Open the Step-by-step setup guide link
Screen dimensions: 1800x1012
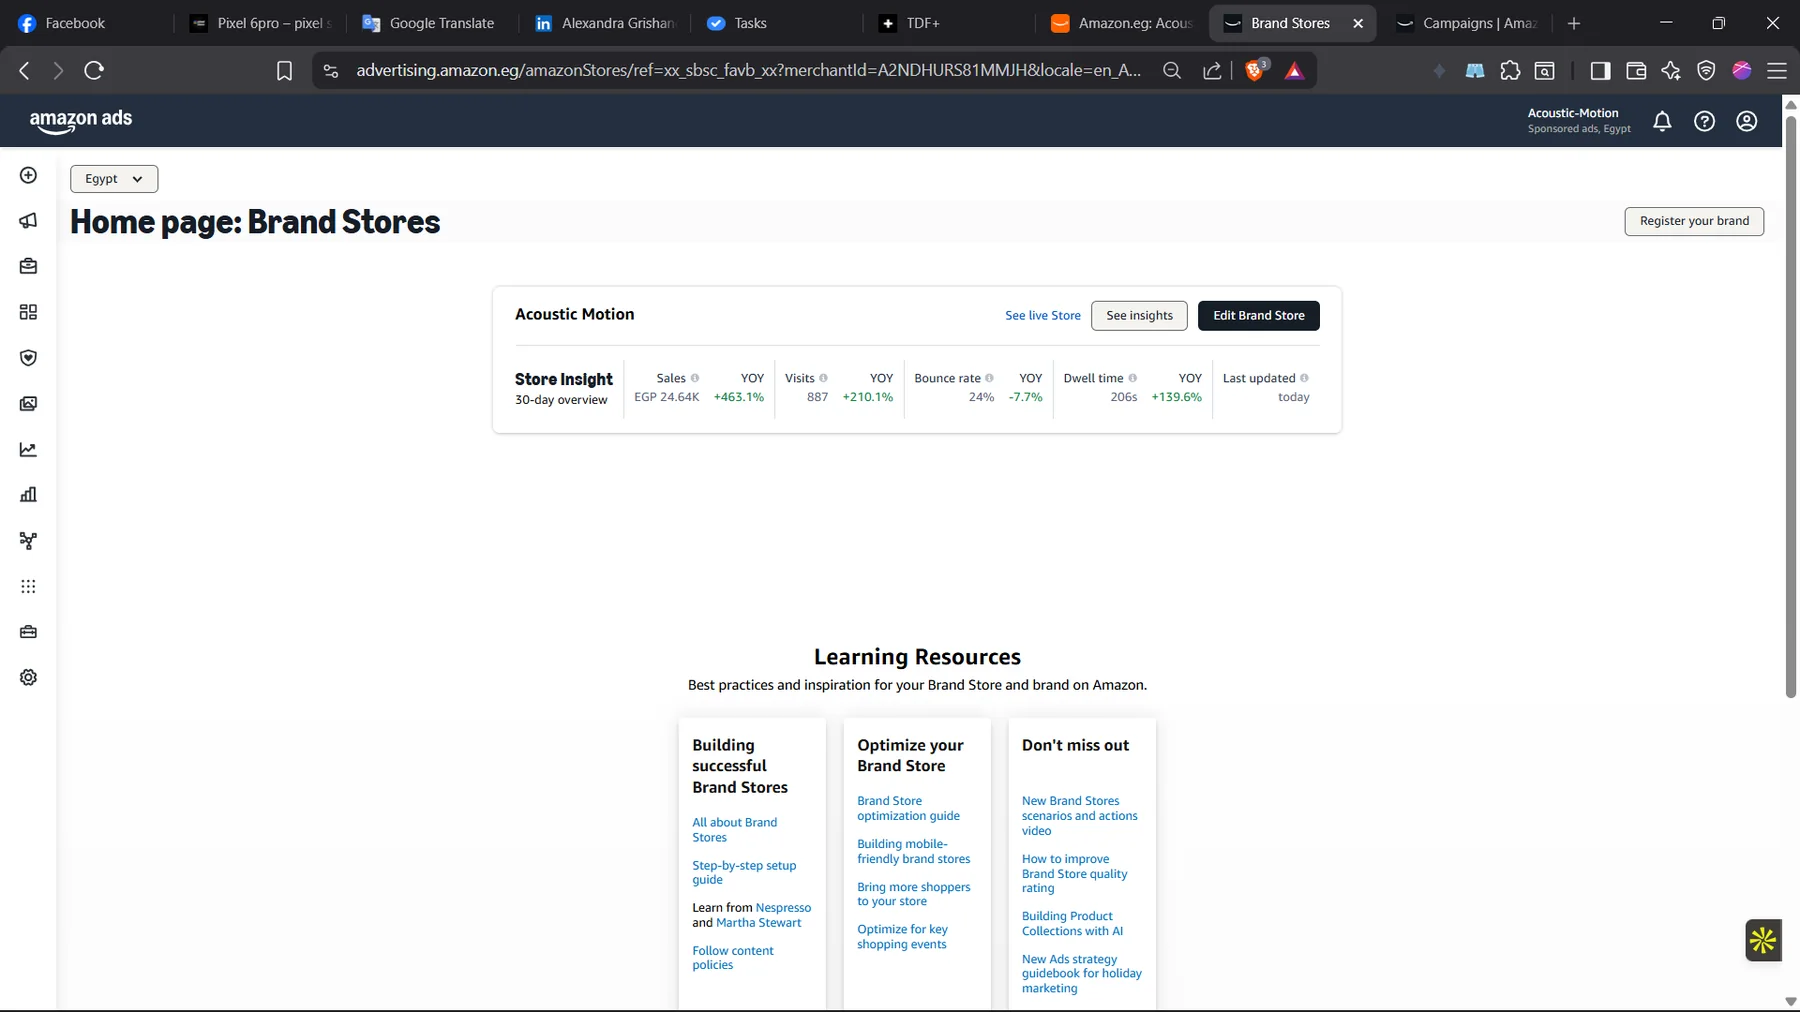tap(744, 872)
